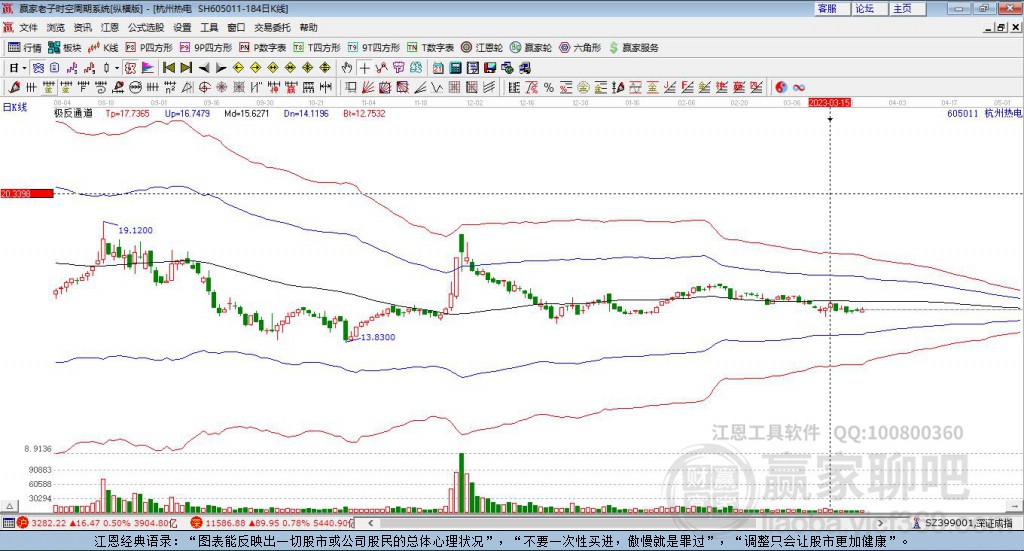Viewport: 1024px width, 551px height.
Task: Click the 主页 homepage button
Action: 907,8
